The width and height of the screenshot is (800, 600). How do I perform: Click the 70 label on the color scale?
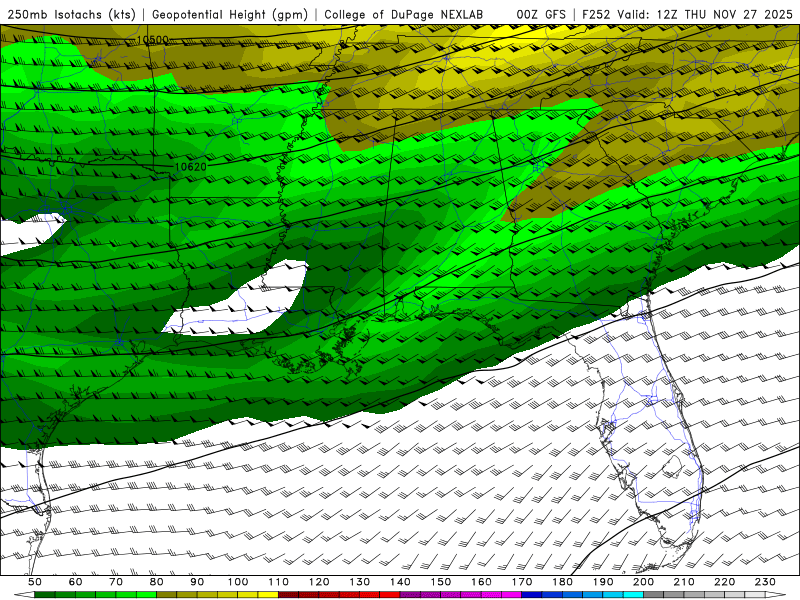(116, 582)
